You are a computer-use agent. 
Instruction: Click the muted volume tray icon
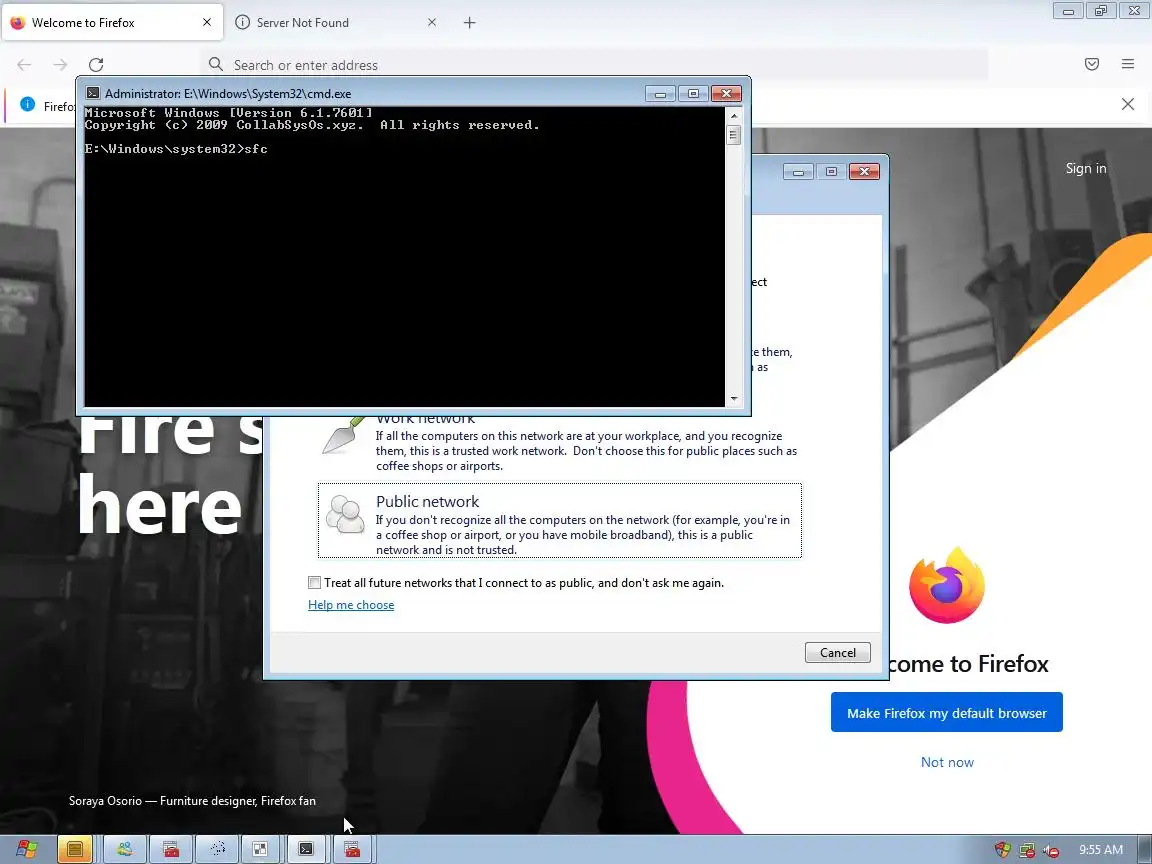coord(1051,850)
